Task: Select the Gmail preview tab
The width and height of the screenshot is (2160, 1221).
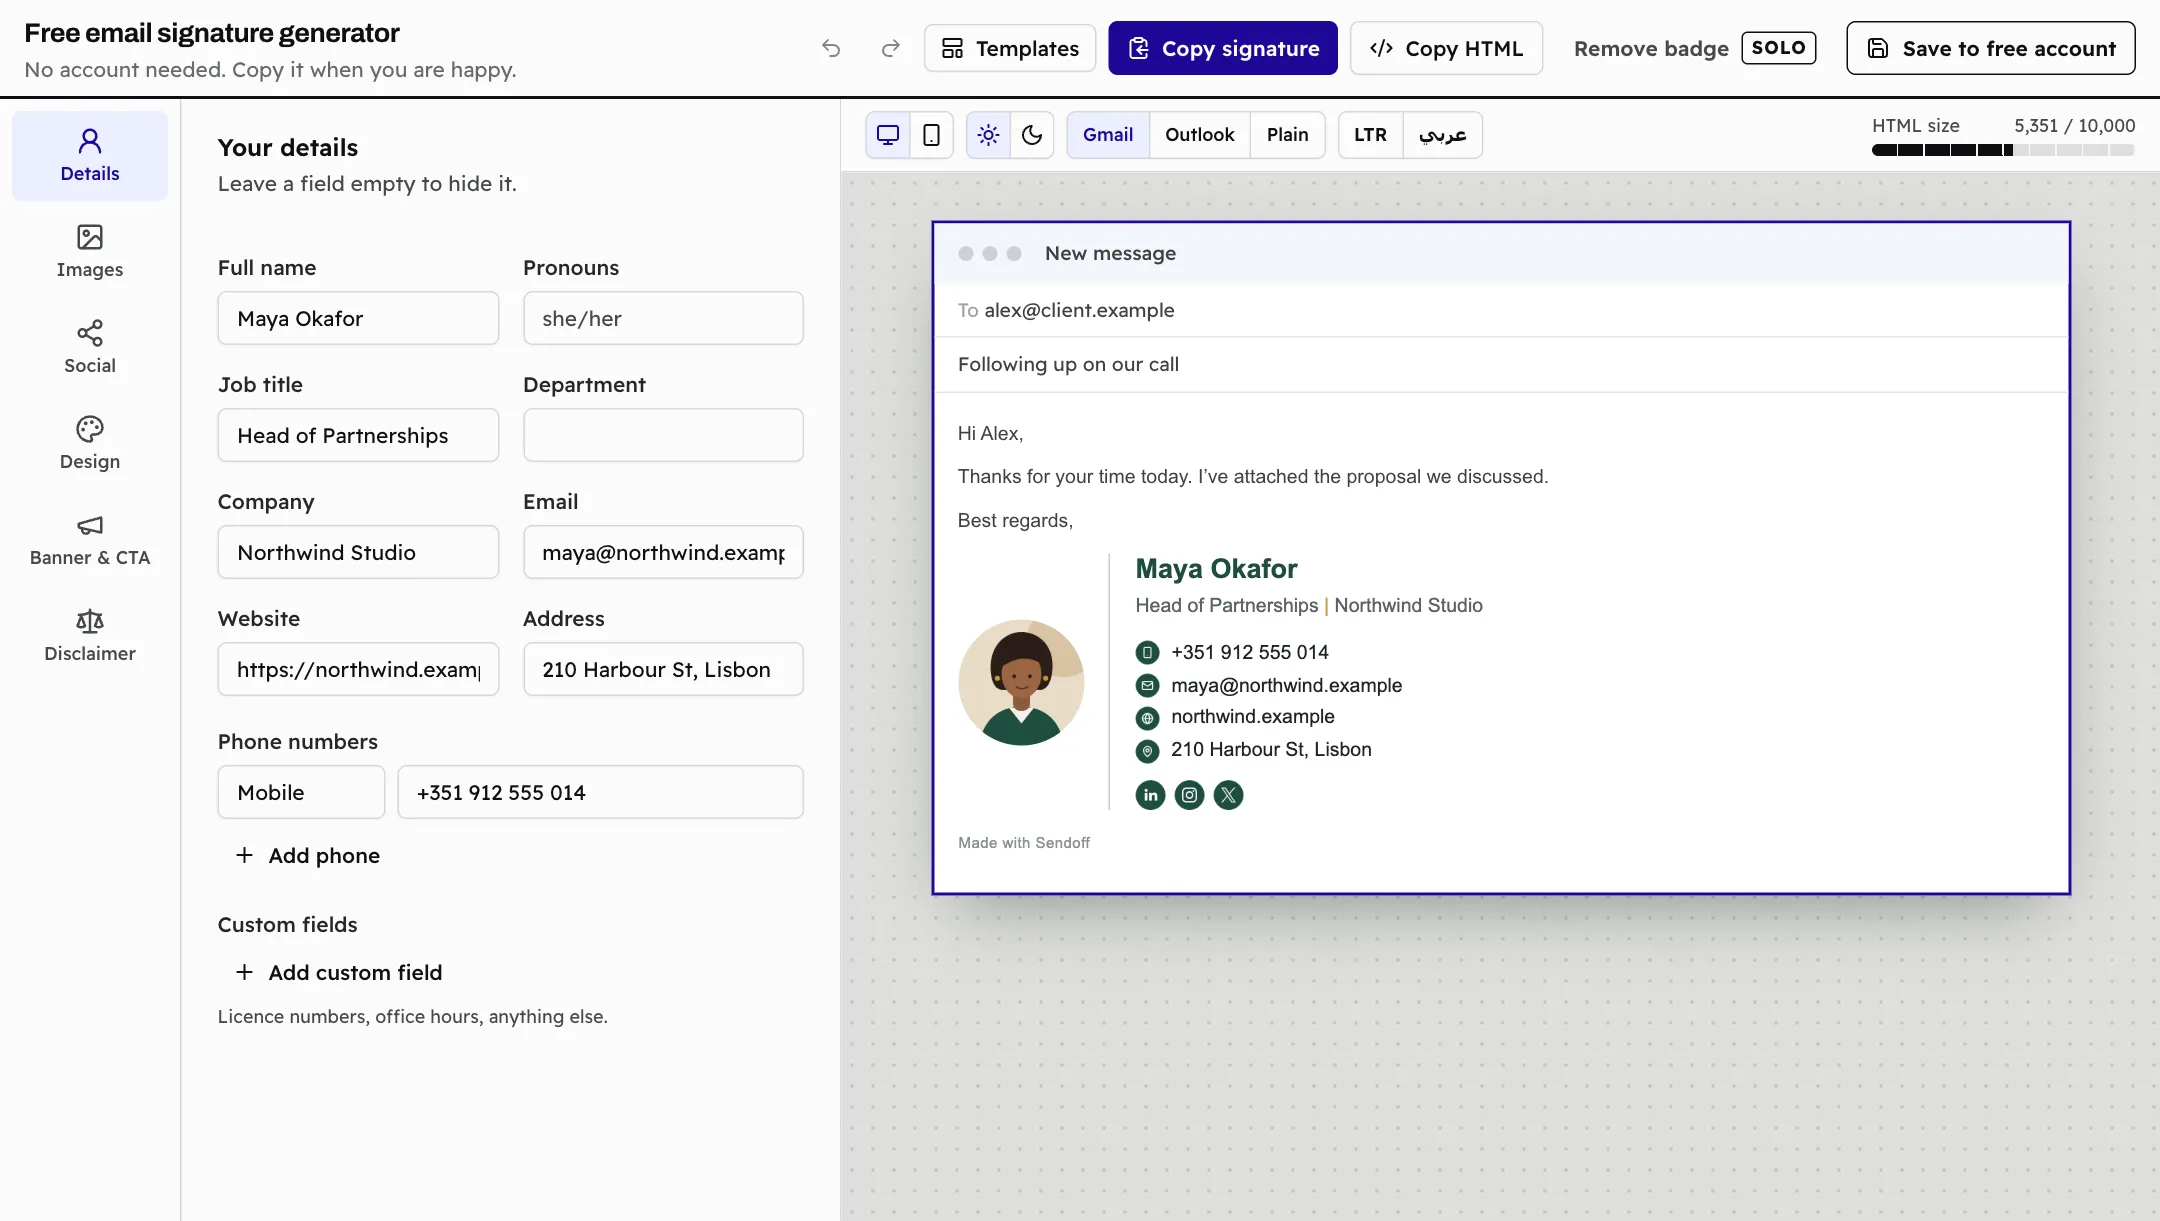Action: (x=1108, y=135)
